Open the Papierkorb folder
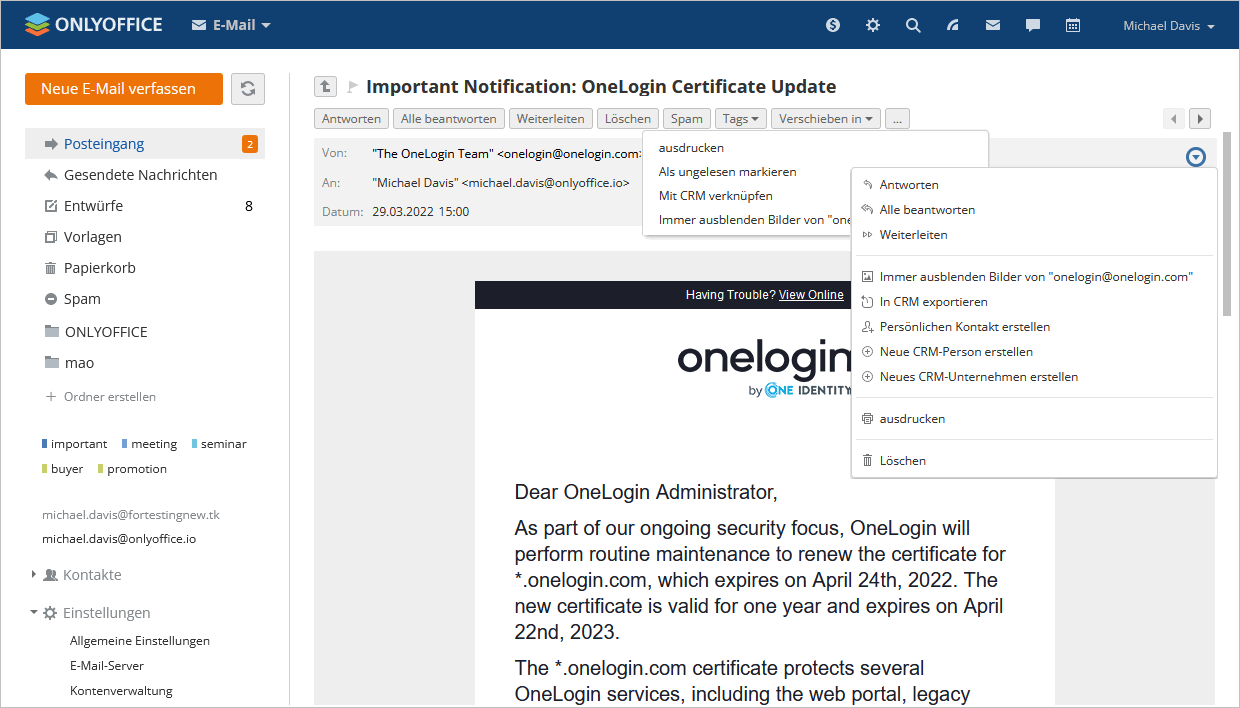The image size is (1240, 708). [x=145, y=268]
